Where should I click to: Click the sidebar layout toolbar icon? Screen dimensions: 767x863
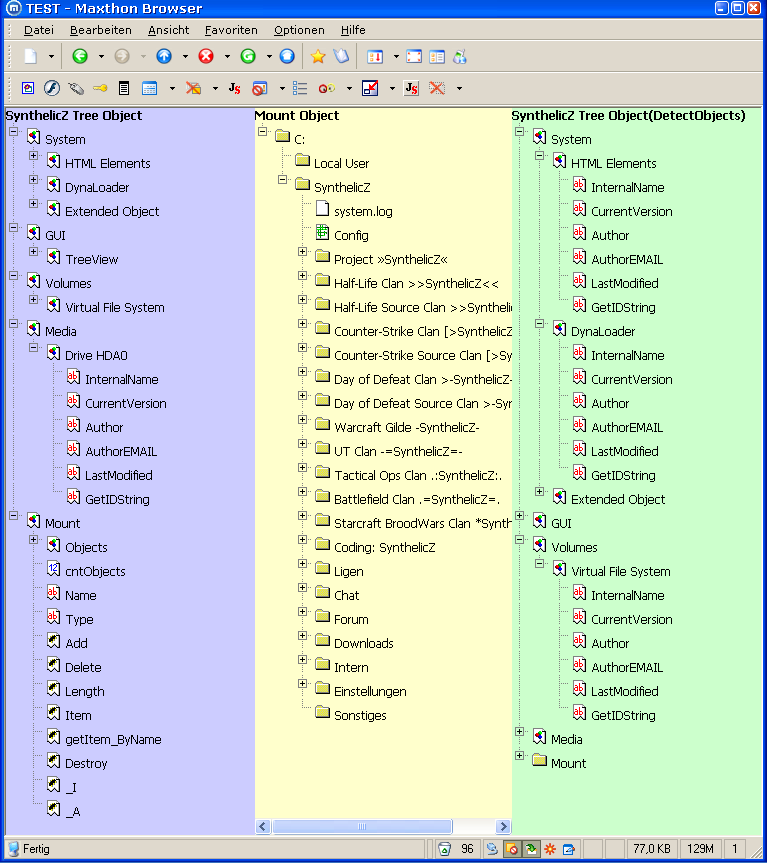pyautogui.click(x=437, y=56)
